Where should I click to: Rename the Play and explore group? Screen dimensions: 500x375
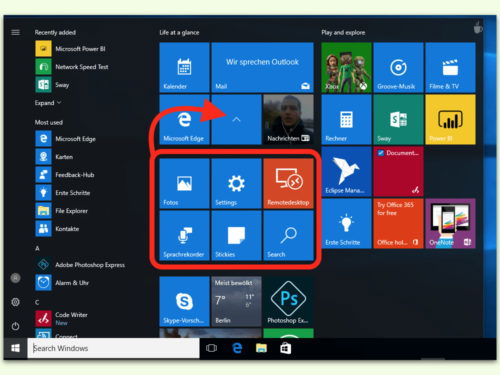tap(343, 33)
